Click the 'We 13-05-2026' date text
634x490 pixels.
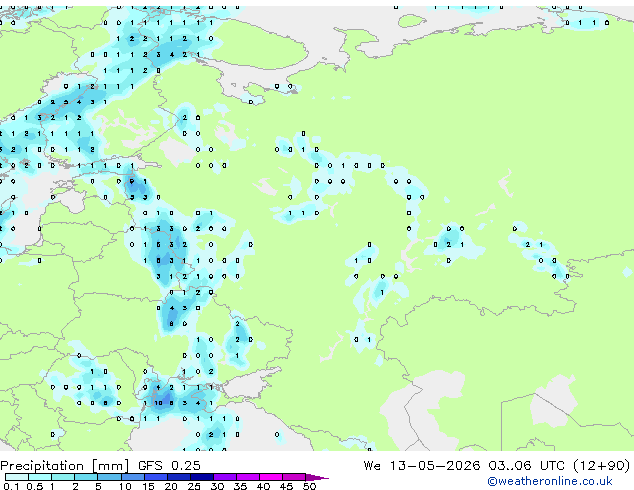[422, 466]
